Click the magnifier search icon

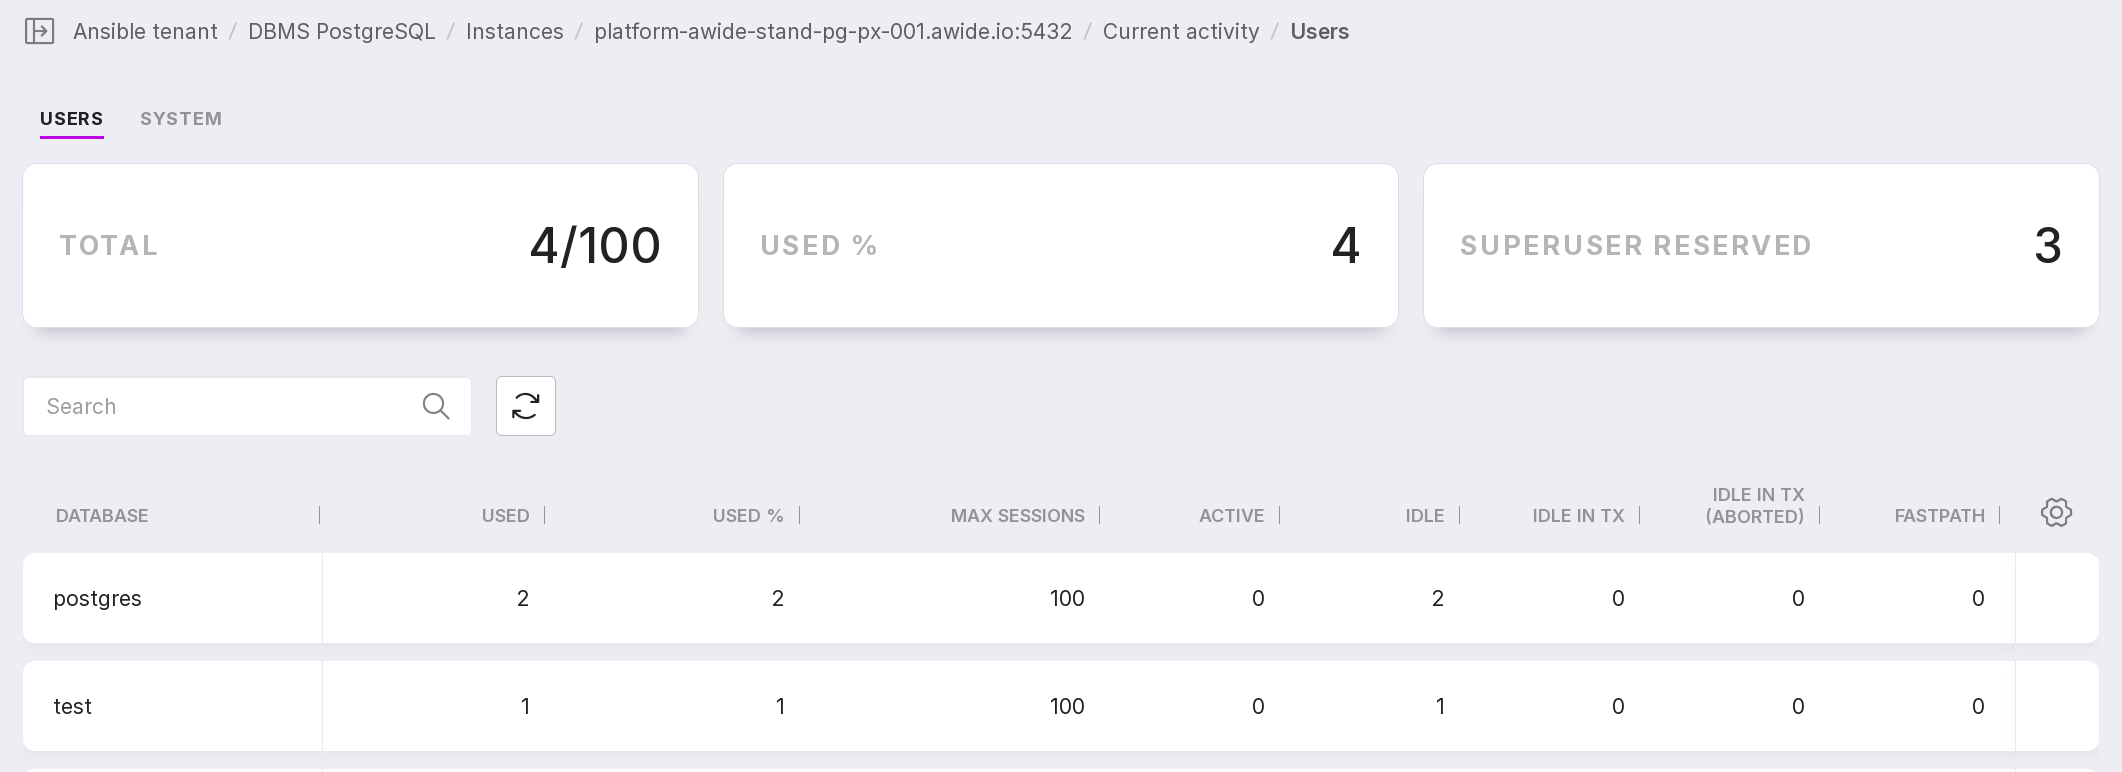(x=436, y=406)
